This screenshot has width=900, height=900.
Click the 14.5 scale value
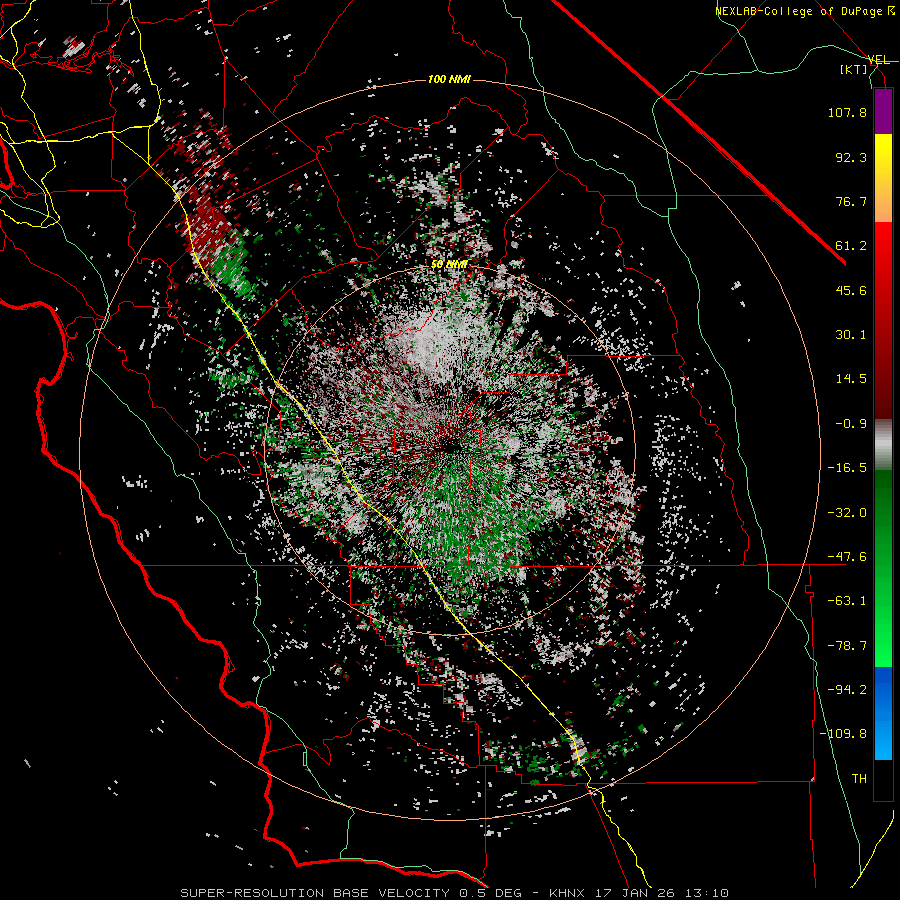[851, 379]
